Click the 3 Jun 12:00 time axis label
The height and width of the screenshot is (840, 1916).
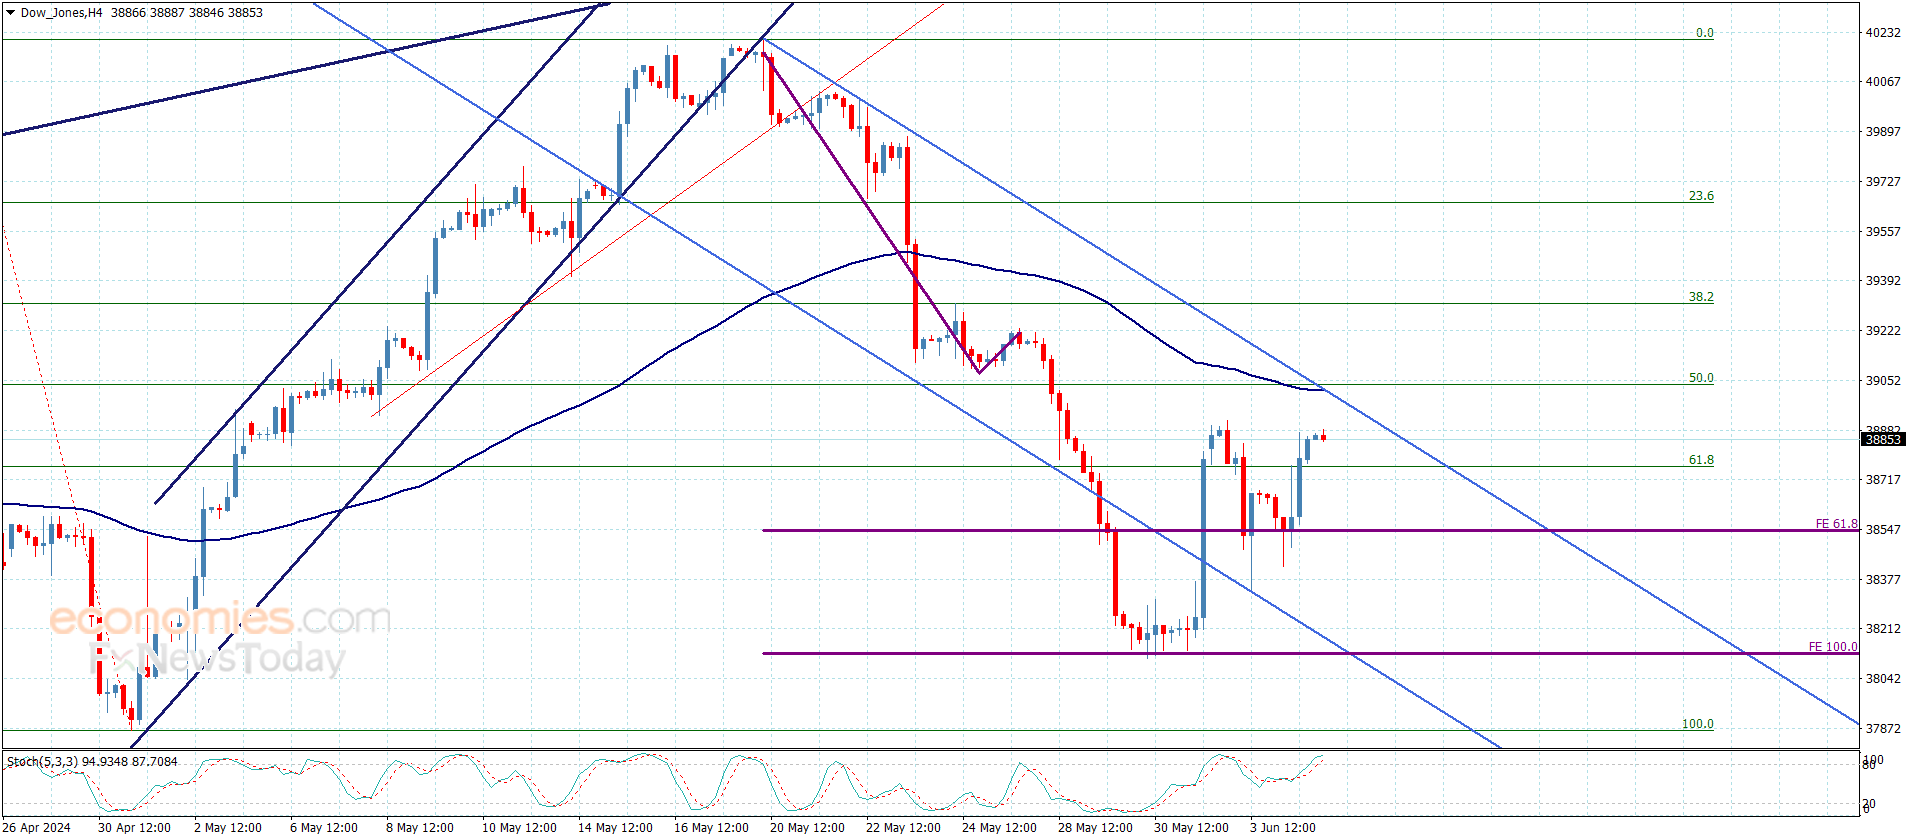1283,827
